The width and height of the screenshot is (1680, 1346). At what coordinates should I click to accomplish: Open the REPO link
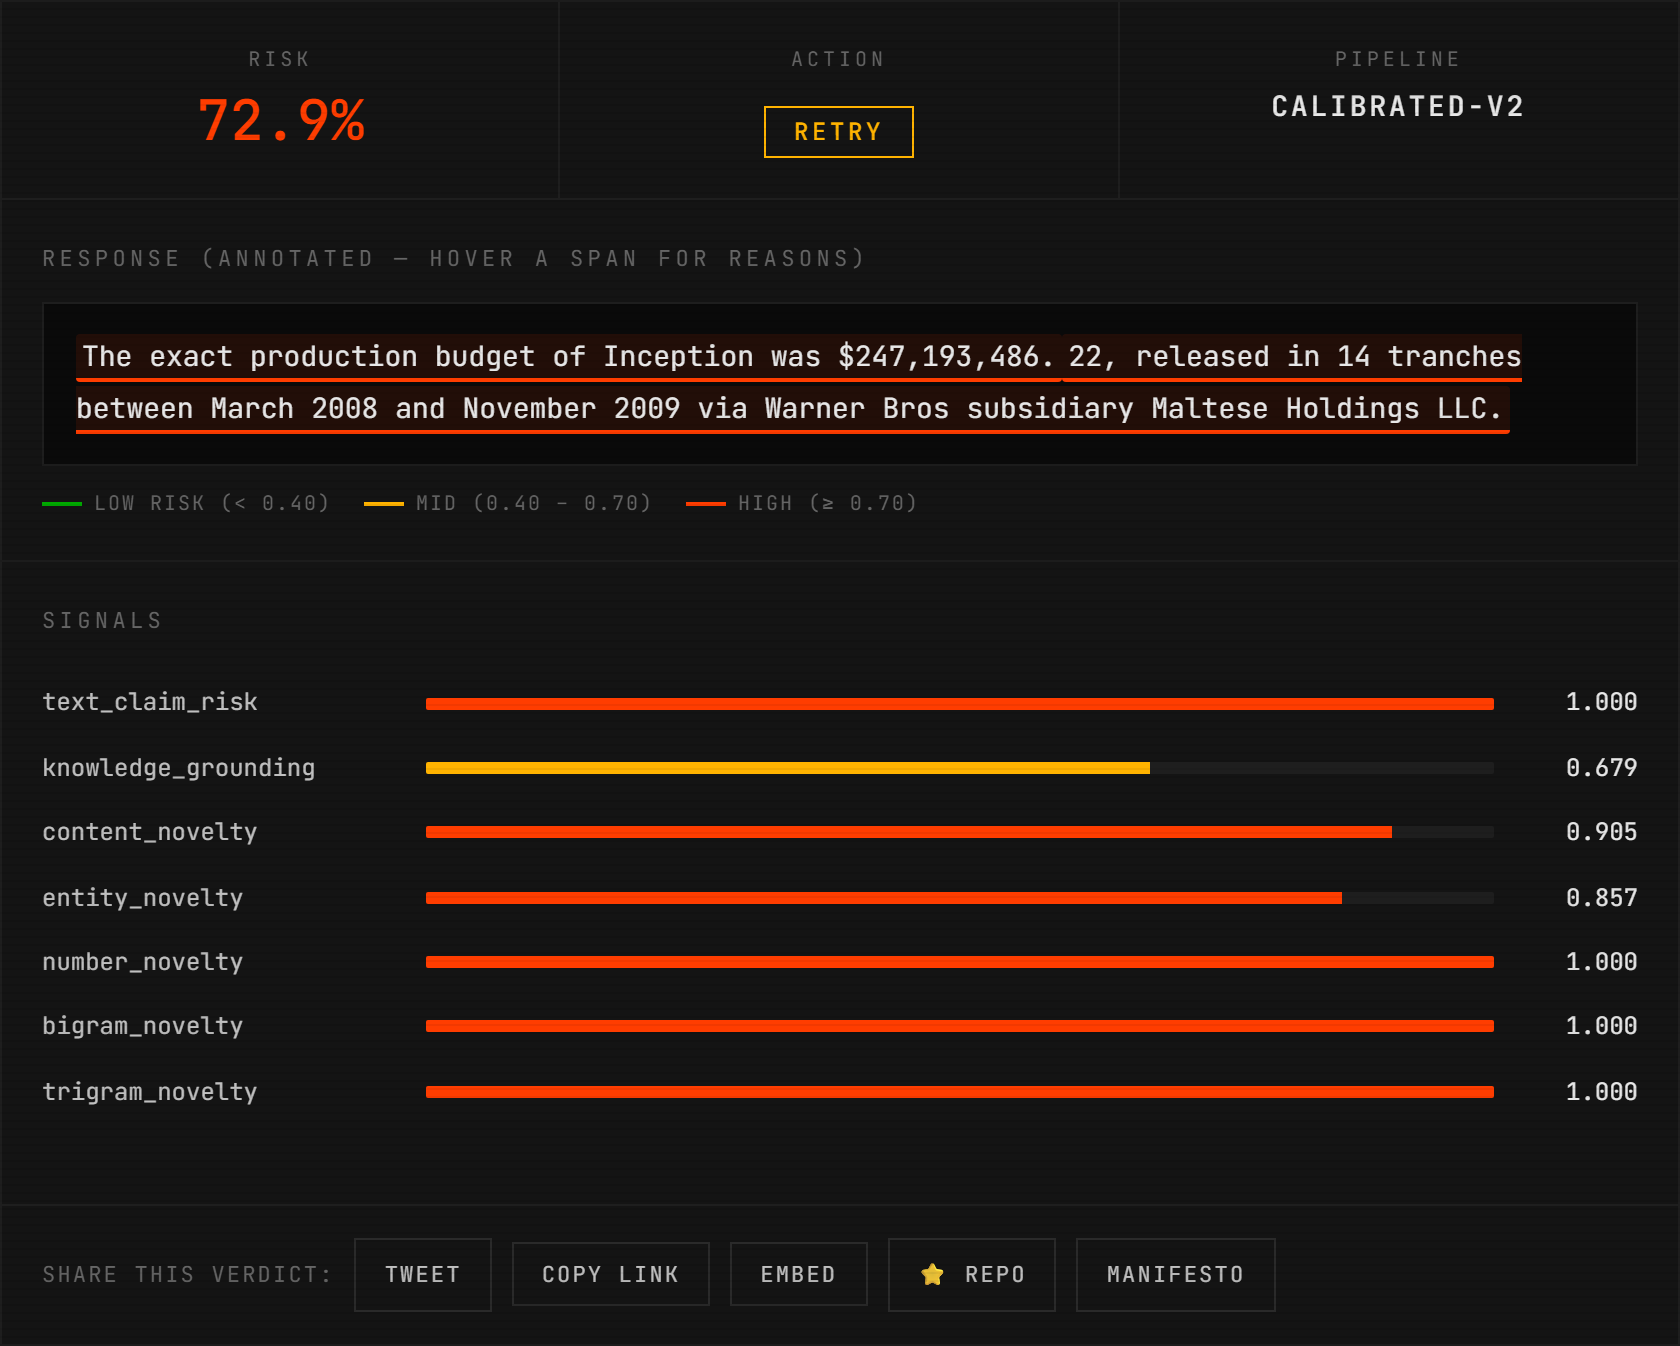(970, 1274)
